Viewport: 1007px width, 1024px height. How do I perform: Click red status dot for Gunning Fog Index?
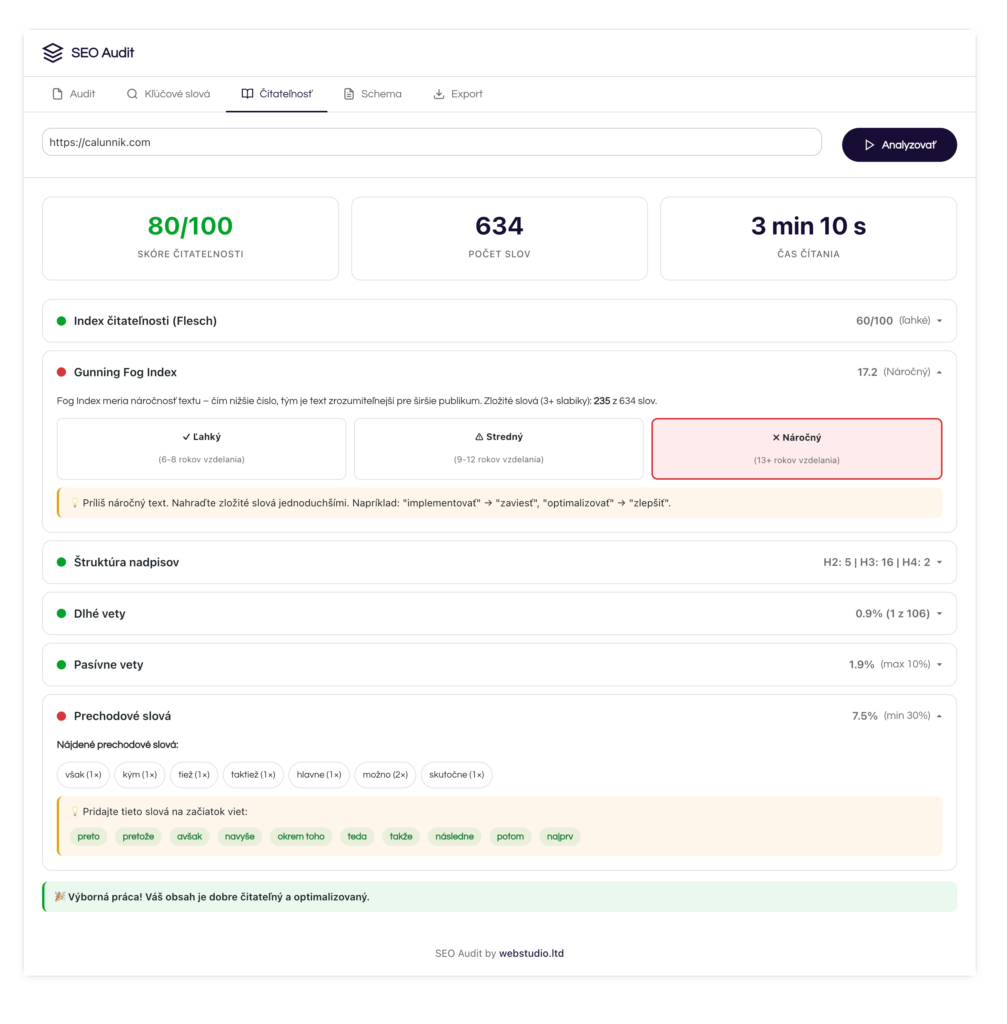point(61,372)
